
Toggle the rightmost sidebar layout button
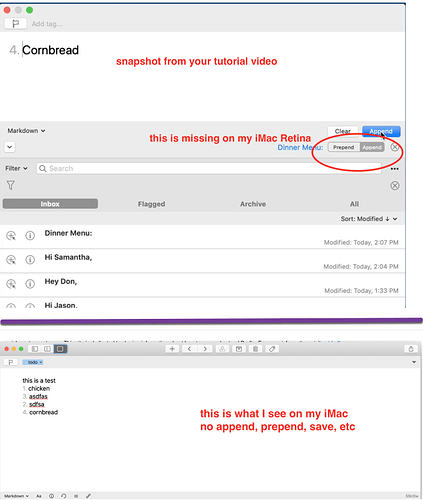(x=60, y=349)
